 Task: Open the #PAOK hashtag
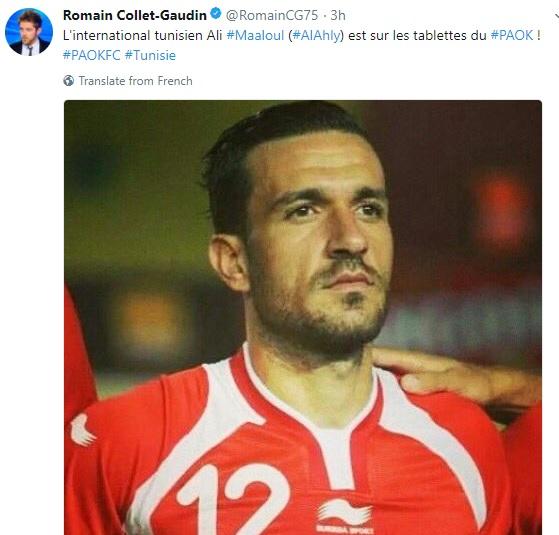512,35
